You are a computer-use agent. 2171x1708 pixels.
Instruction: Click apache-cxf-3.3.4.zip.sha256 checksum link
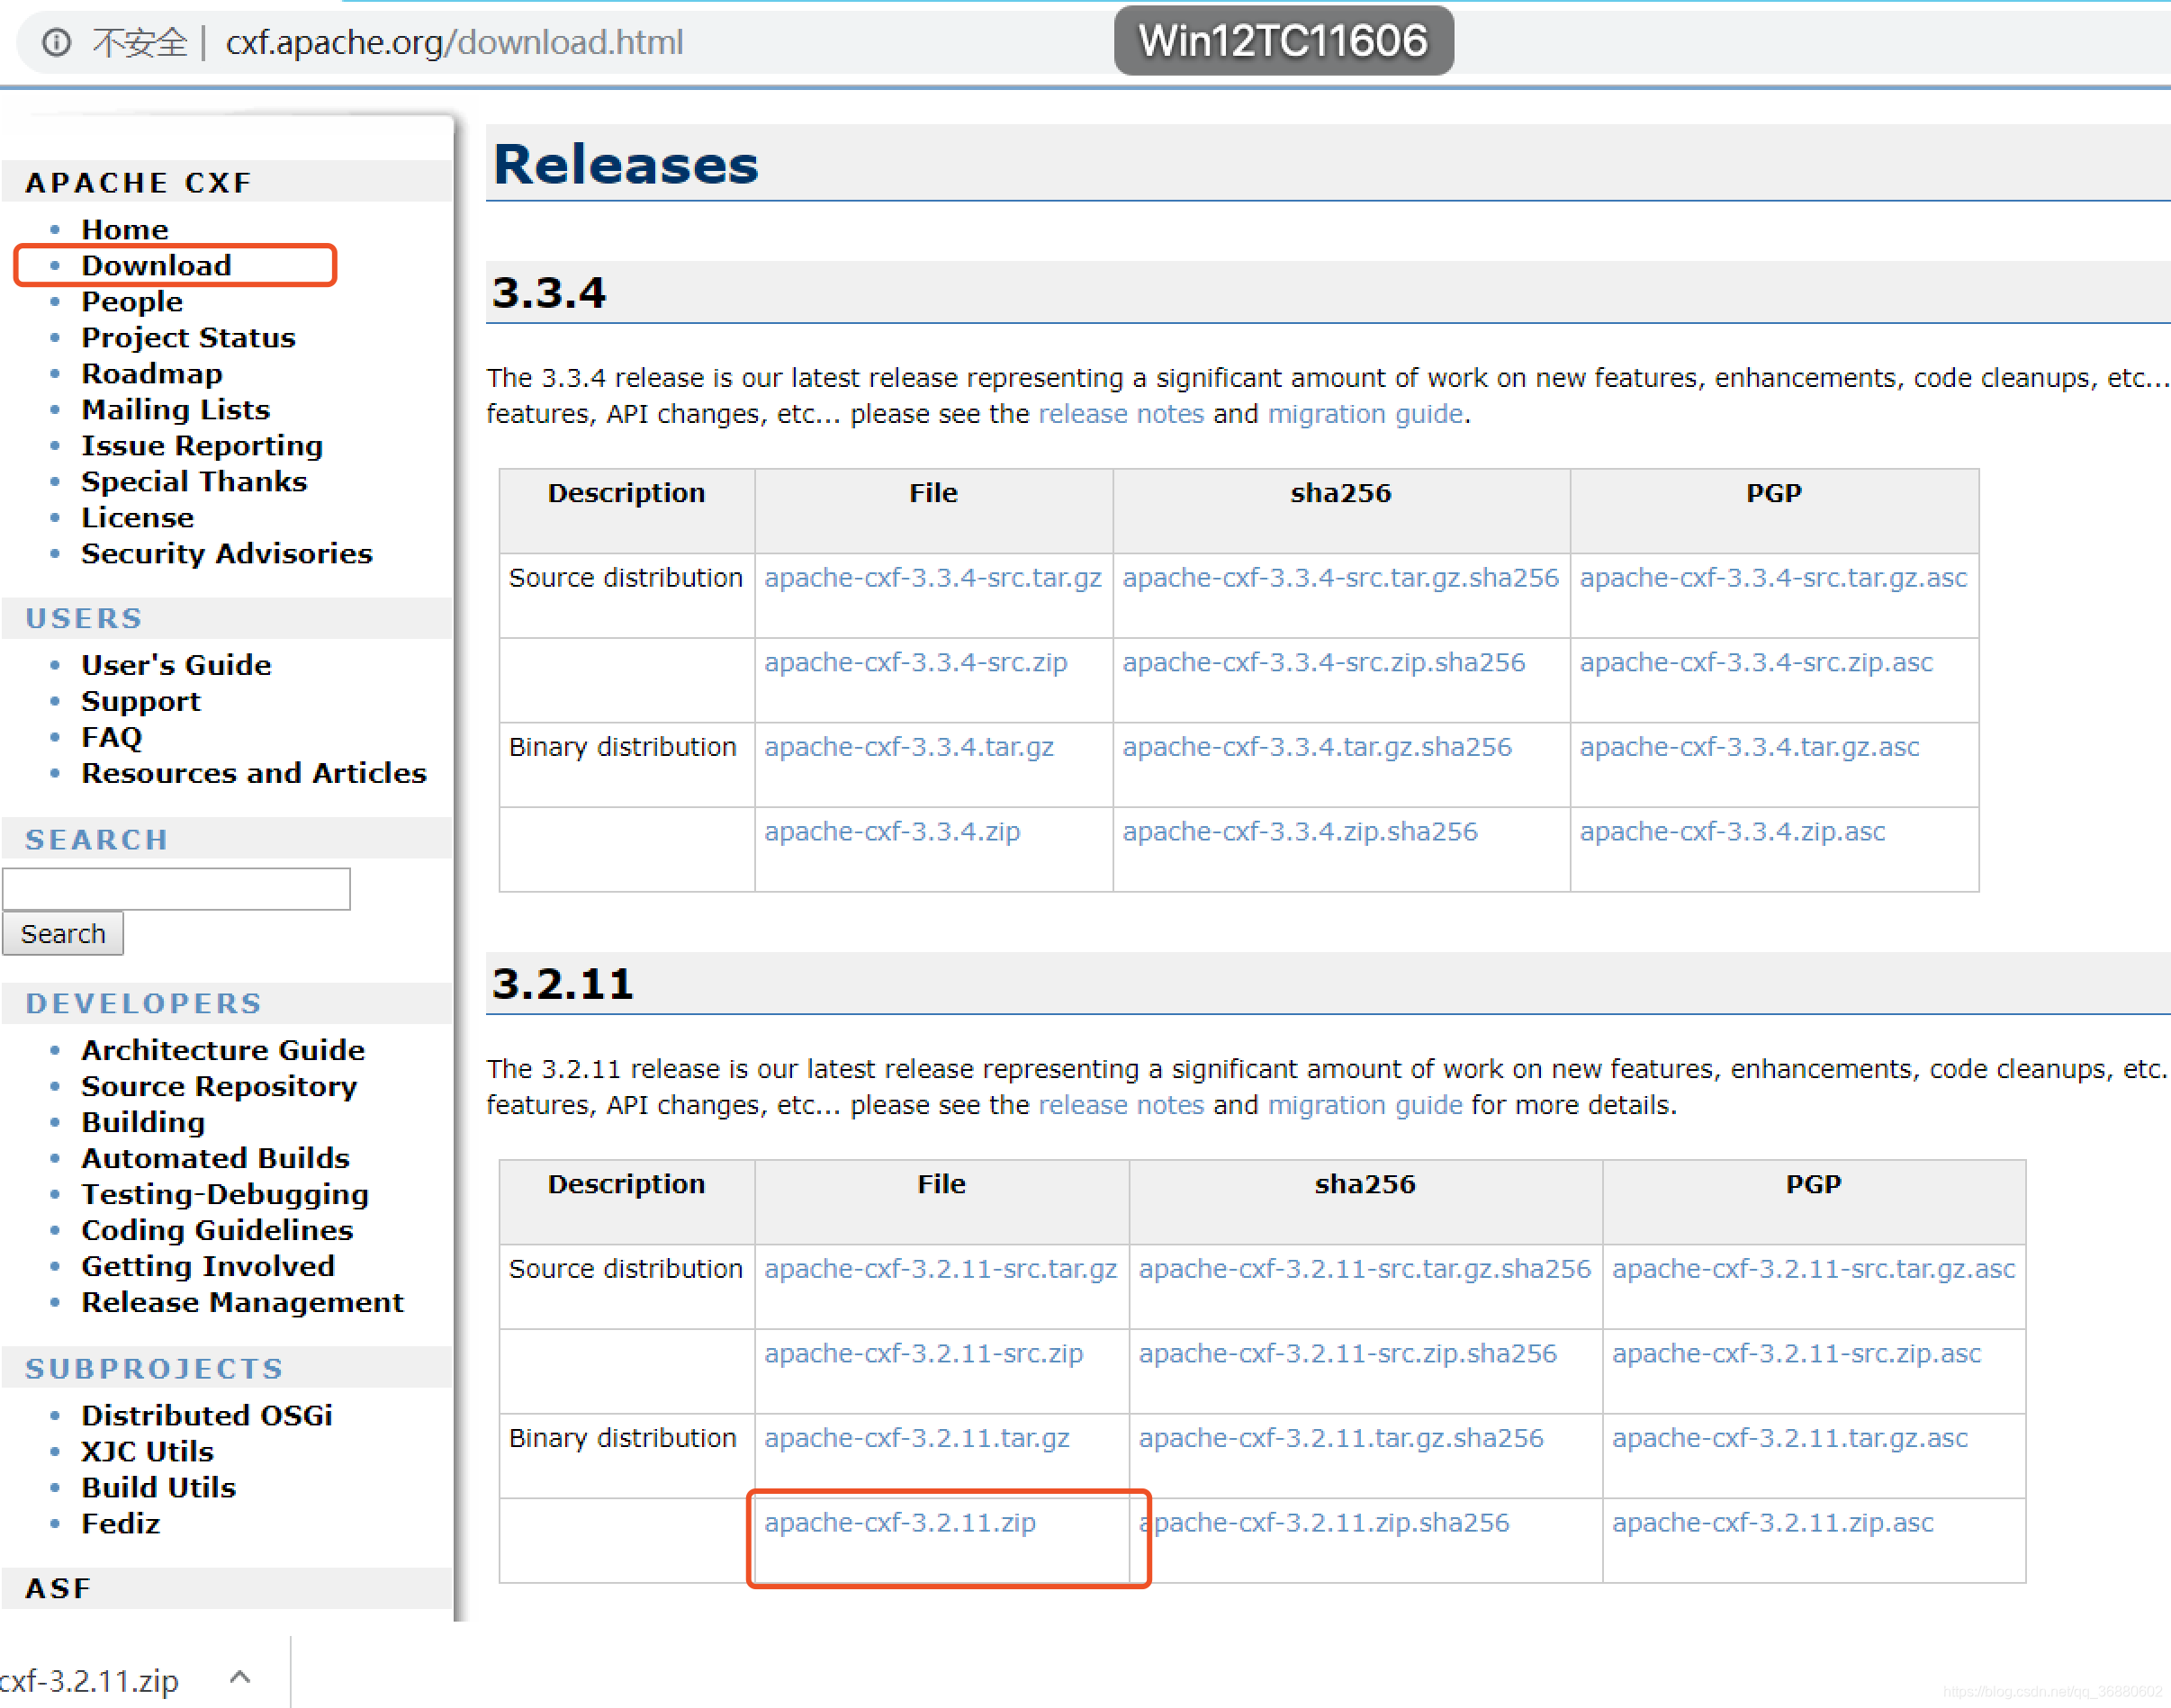pos(1298,831)
